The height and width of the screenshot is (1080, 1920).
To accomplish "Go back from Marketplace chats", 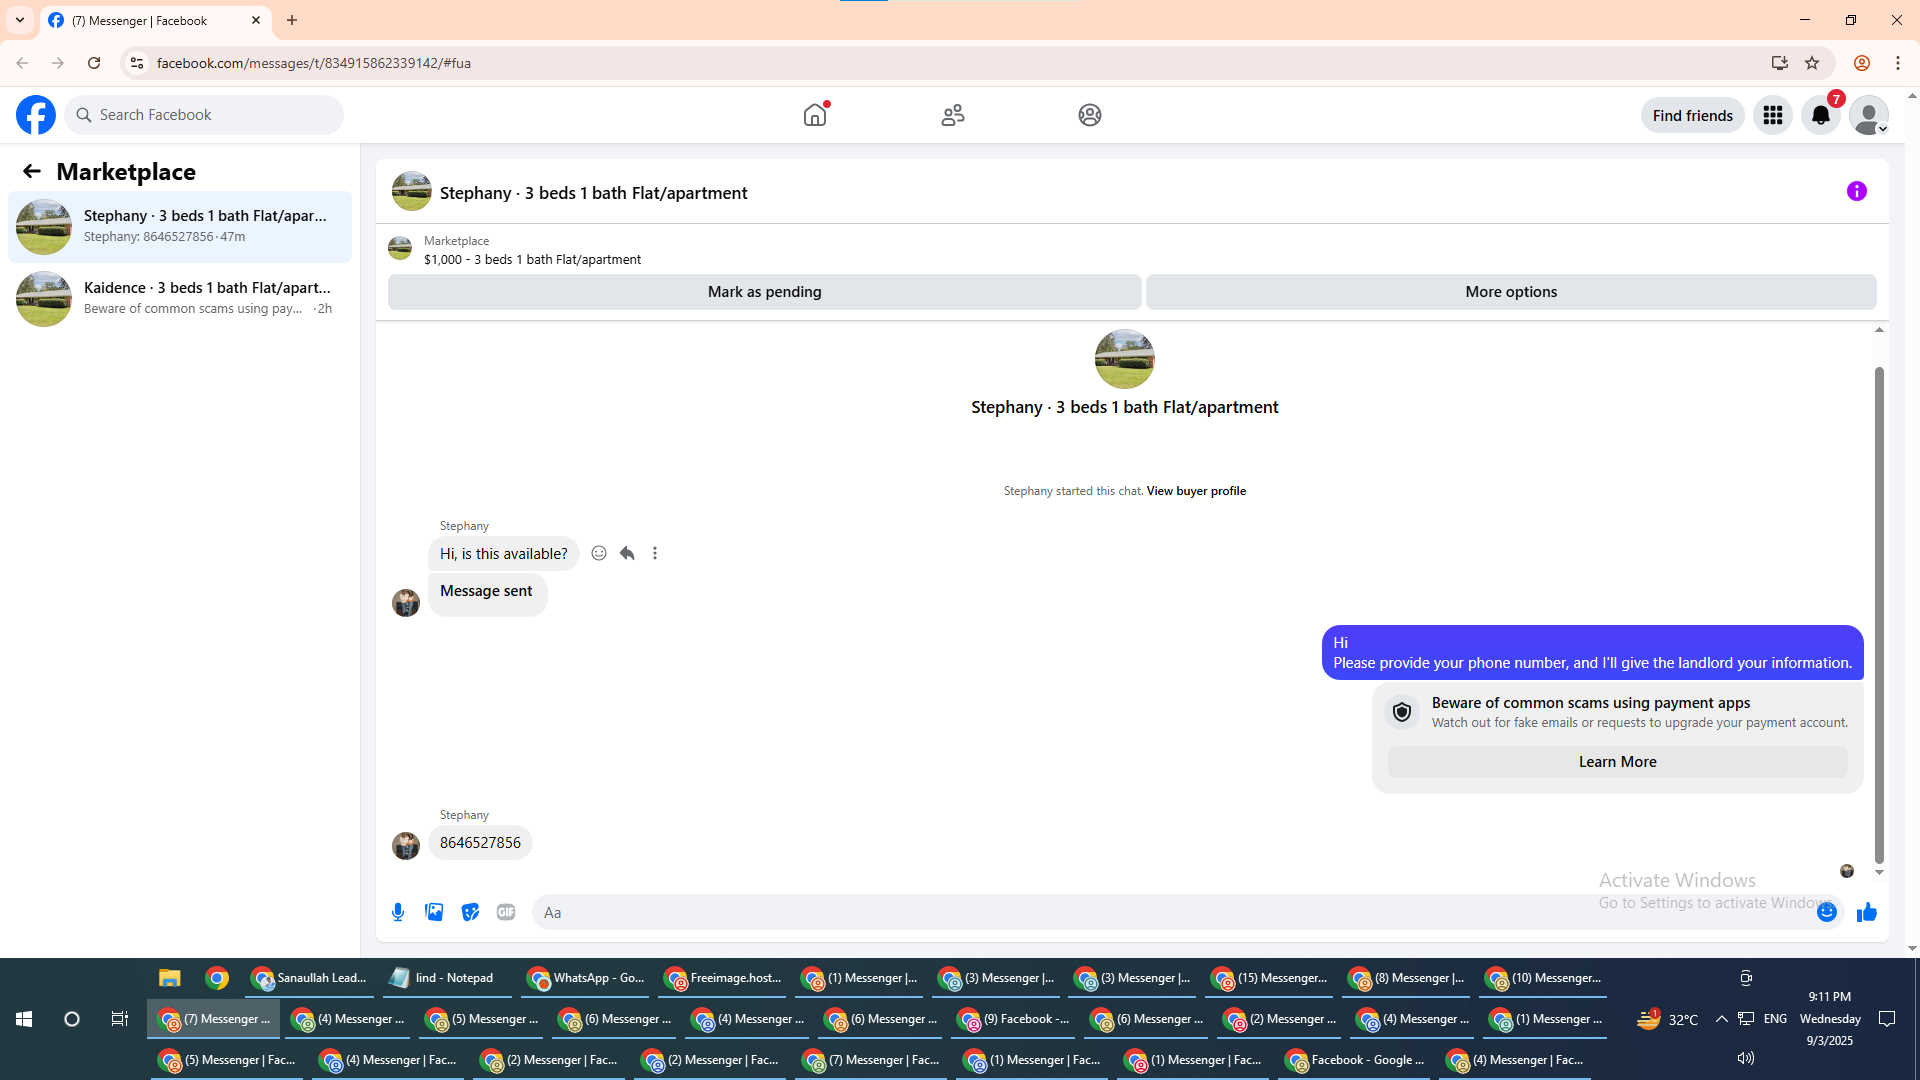I will click(x=32, y=171).
